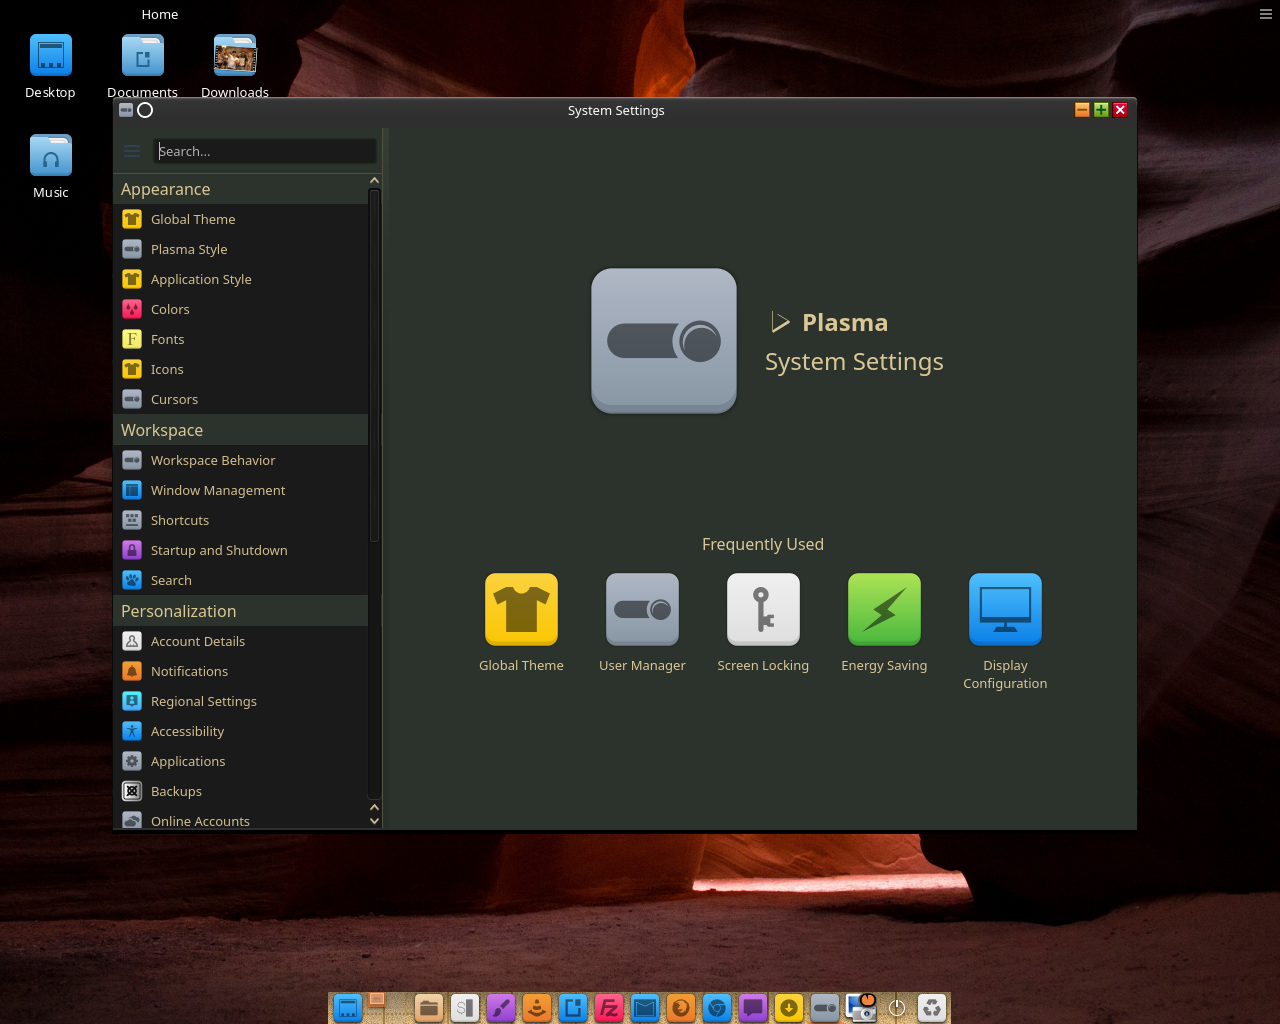Open User Manager from Frequently Used

point(642,610)
